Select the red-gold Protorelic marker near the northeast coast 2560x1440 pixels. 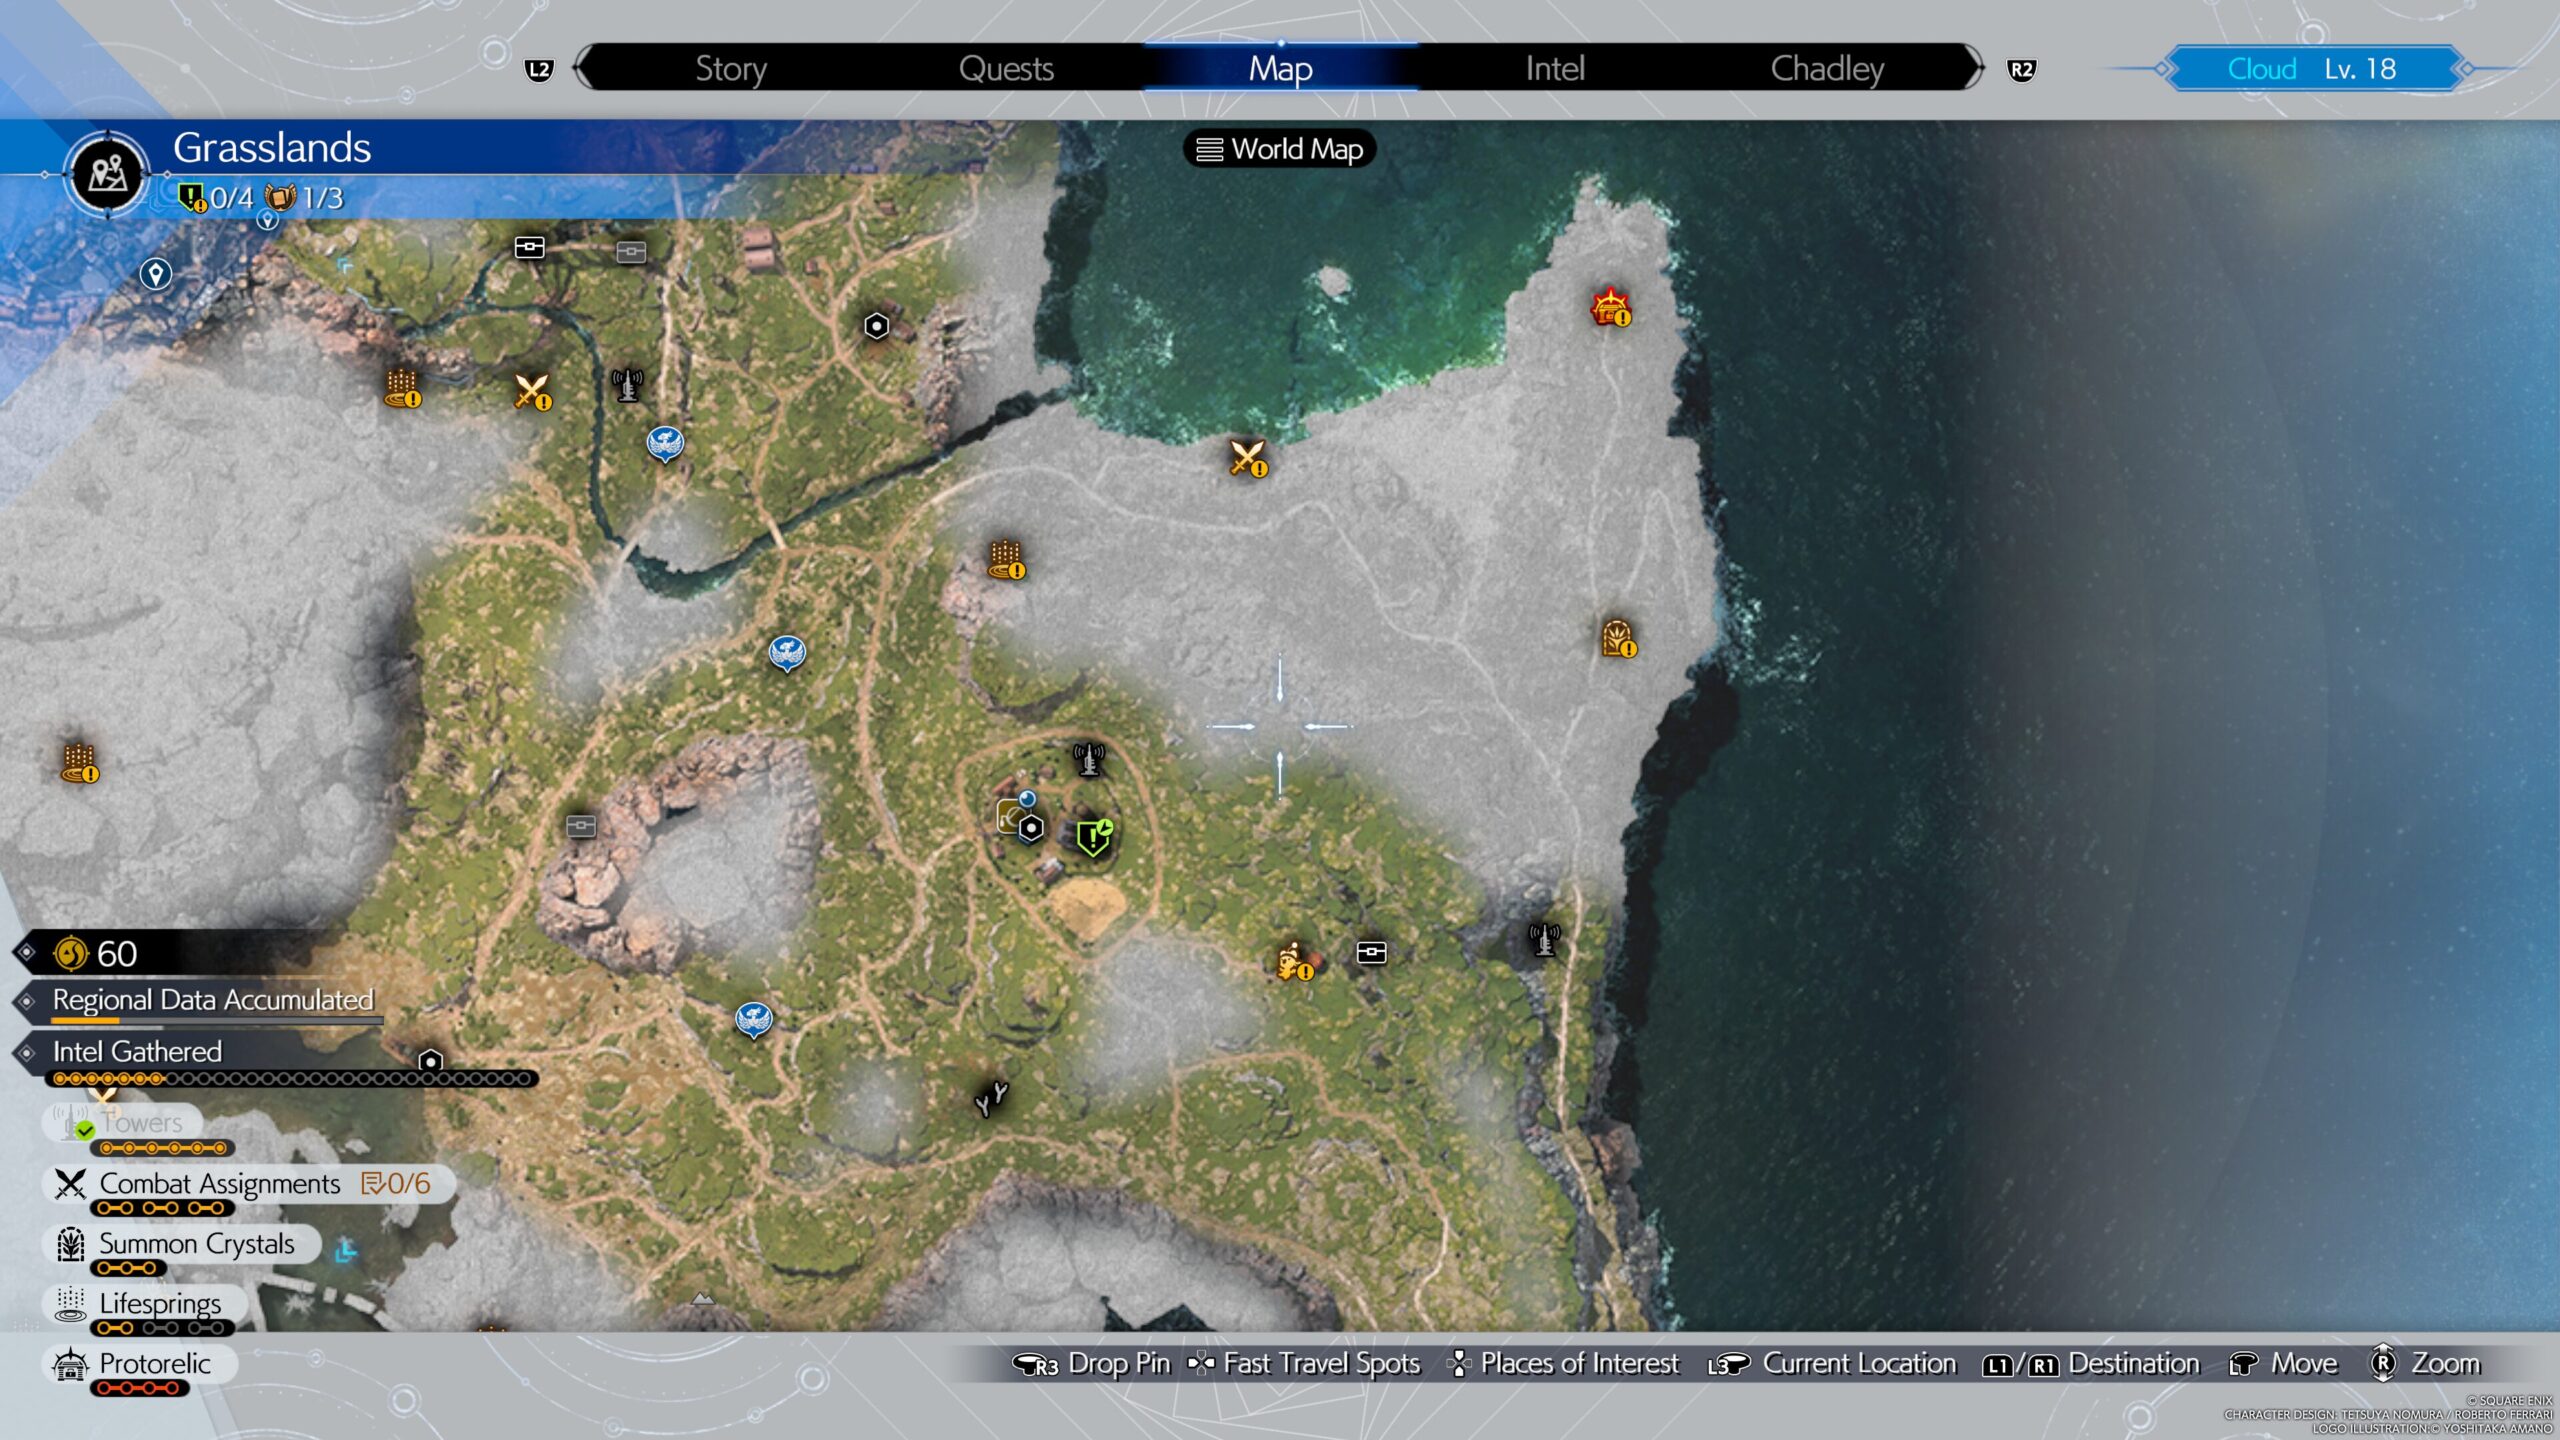[1611, 307]
